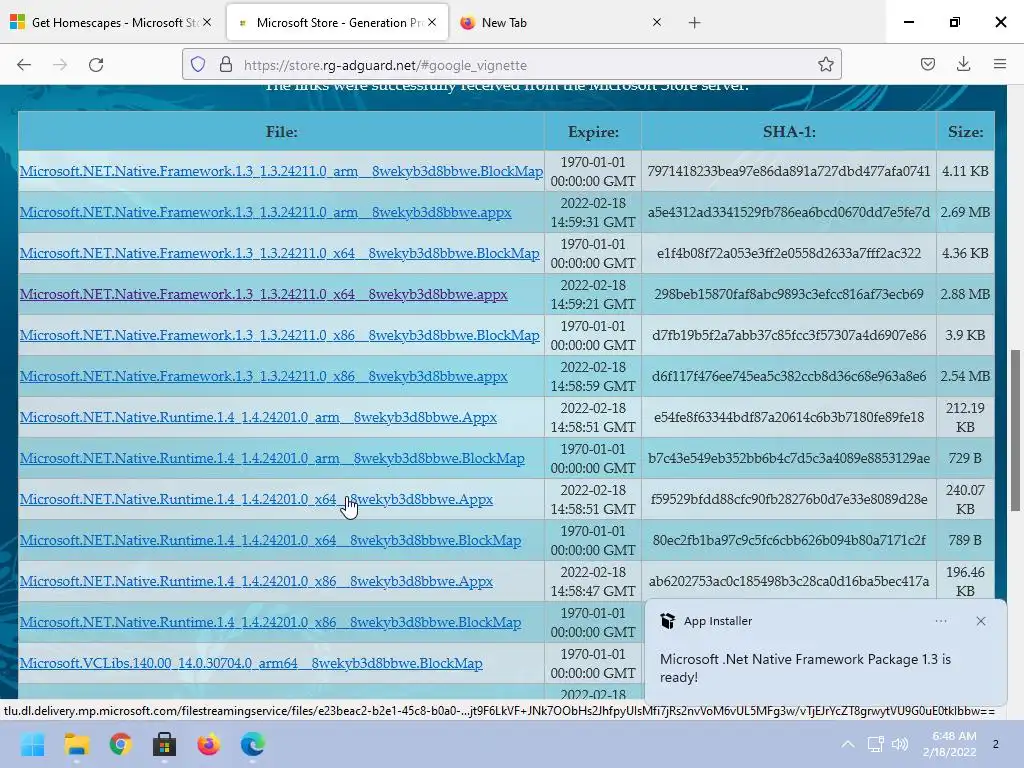Close the New Tab tab
The height and width of the screenshot is (768, 1024).
[x=657, y=22]
